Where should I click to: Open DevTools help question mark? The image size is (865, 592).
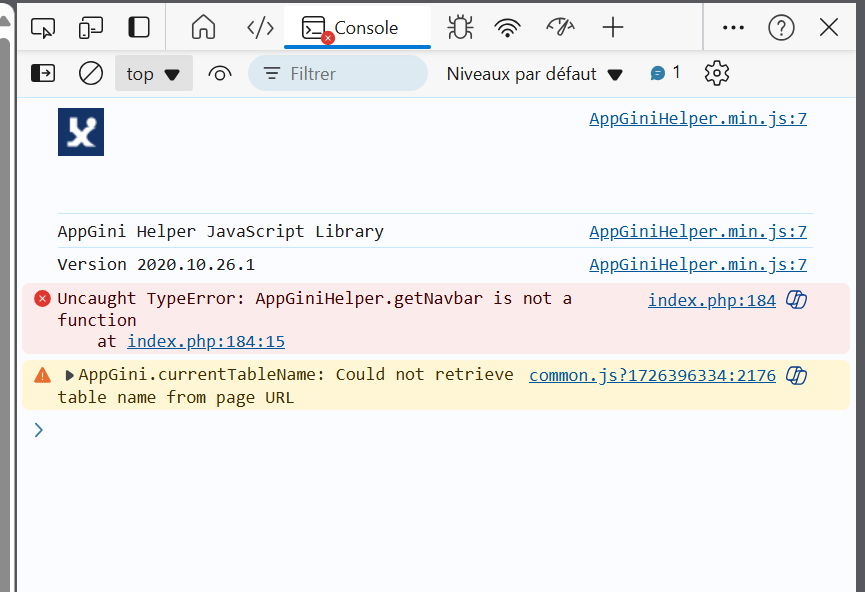click(781, 27)
